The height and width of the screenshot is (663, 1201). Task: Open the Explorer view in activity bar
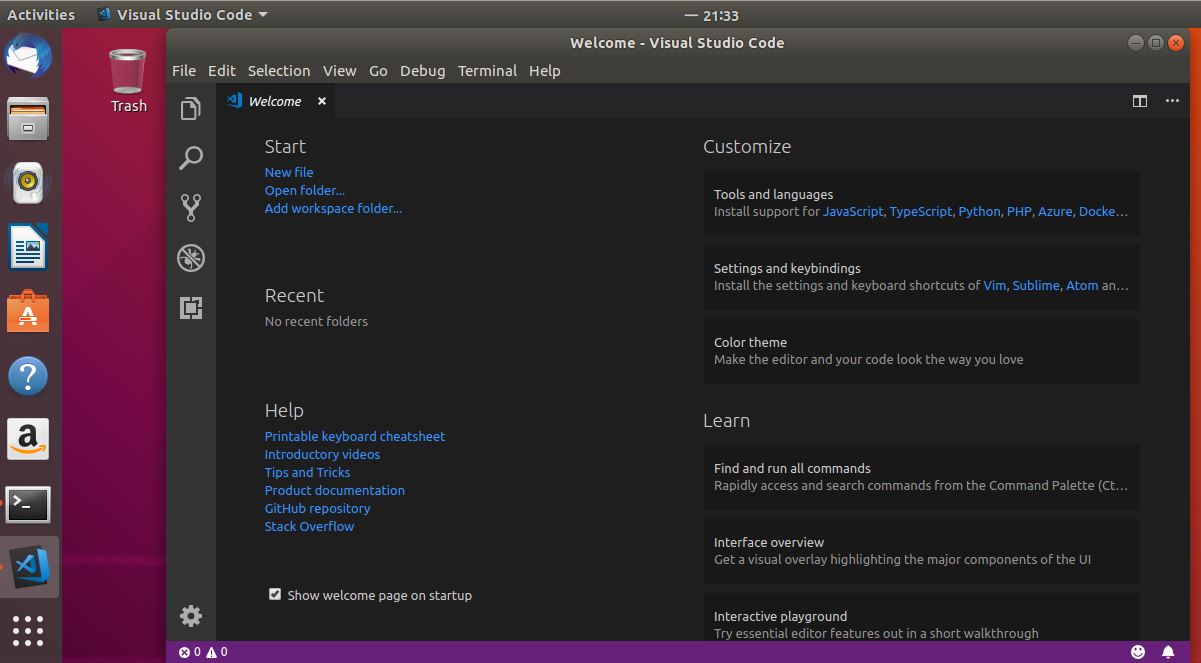pos(190,109)
